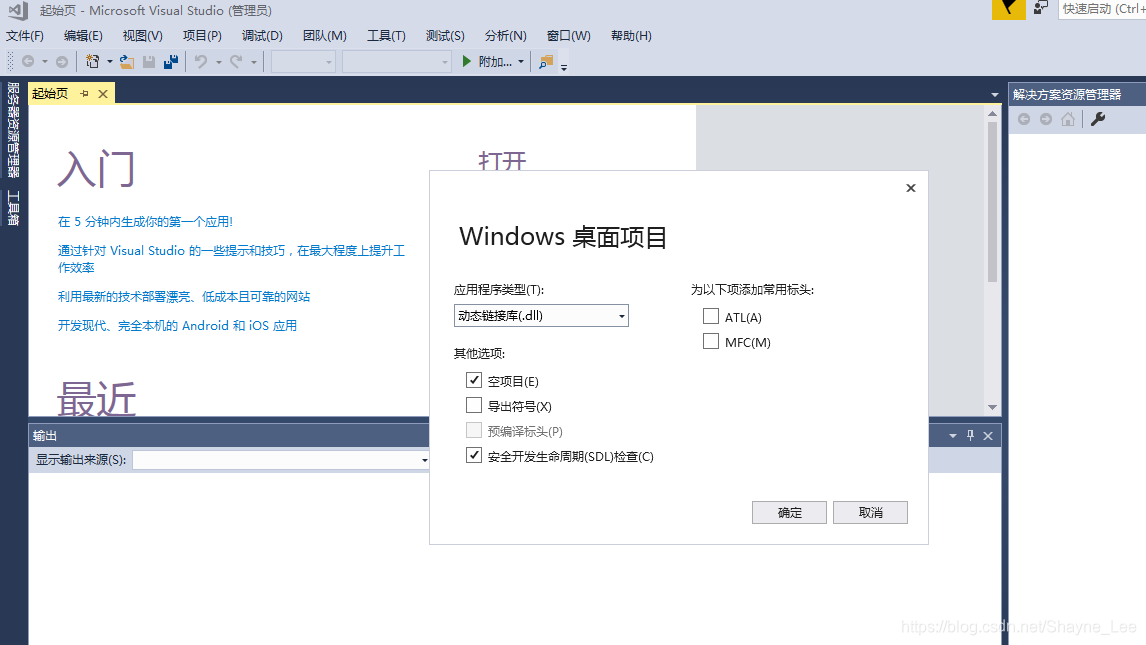Click the Navigate Forward toolbar icon
This screenshot has height=645, width=1146.
tap(62, 62)
